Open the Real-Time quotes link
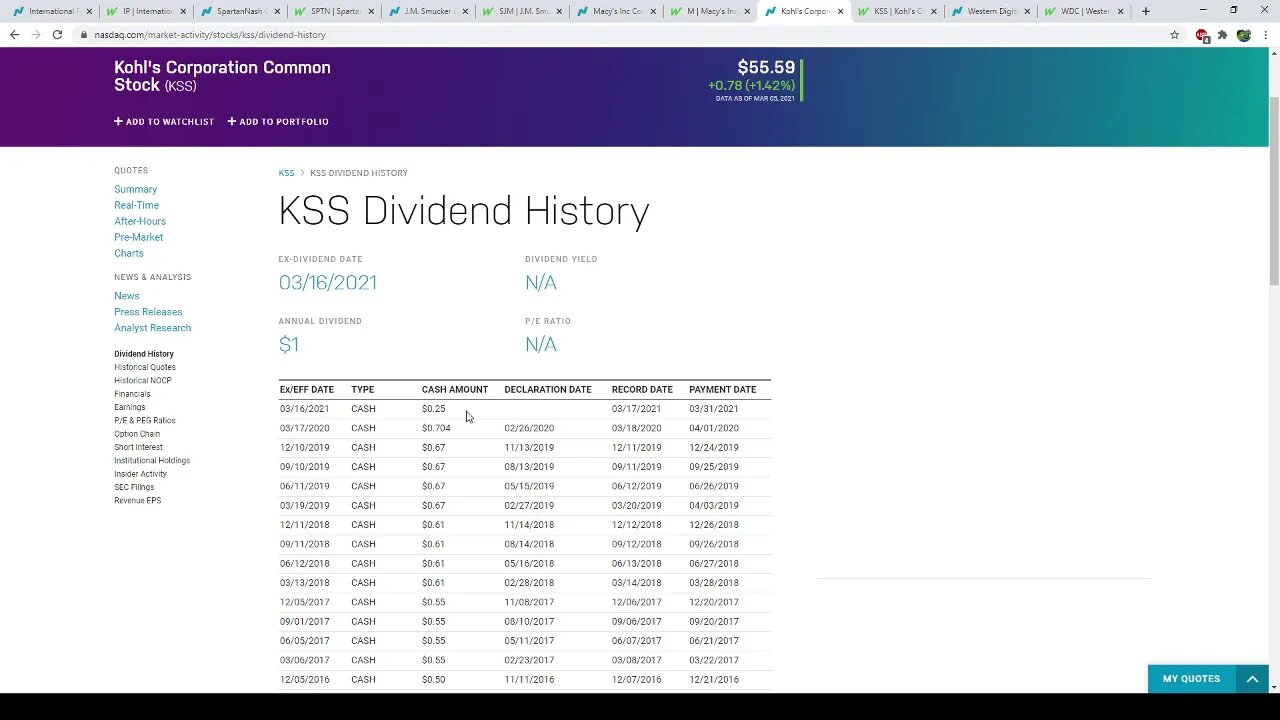 tap(136, 205)
